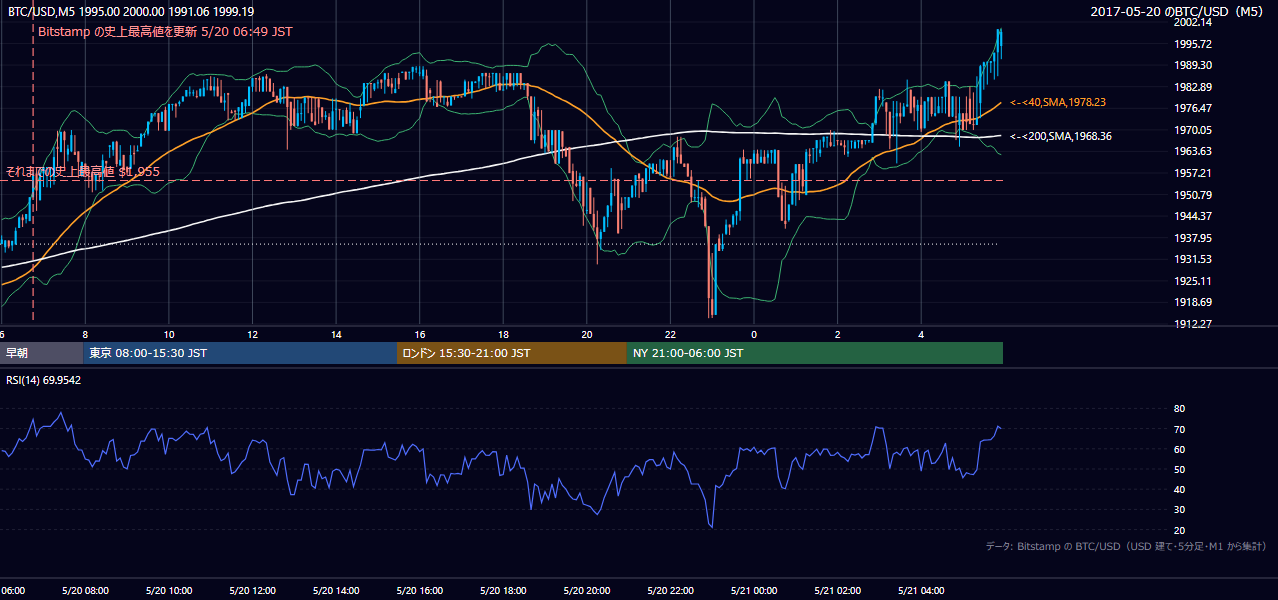1278x600 pixels.
Task: Select the orange 40 SMA label 1978.23
Action: pos(1058,102)
